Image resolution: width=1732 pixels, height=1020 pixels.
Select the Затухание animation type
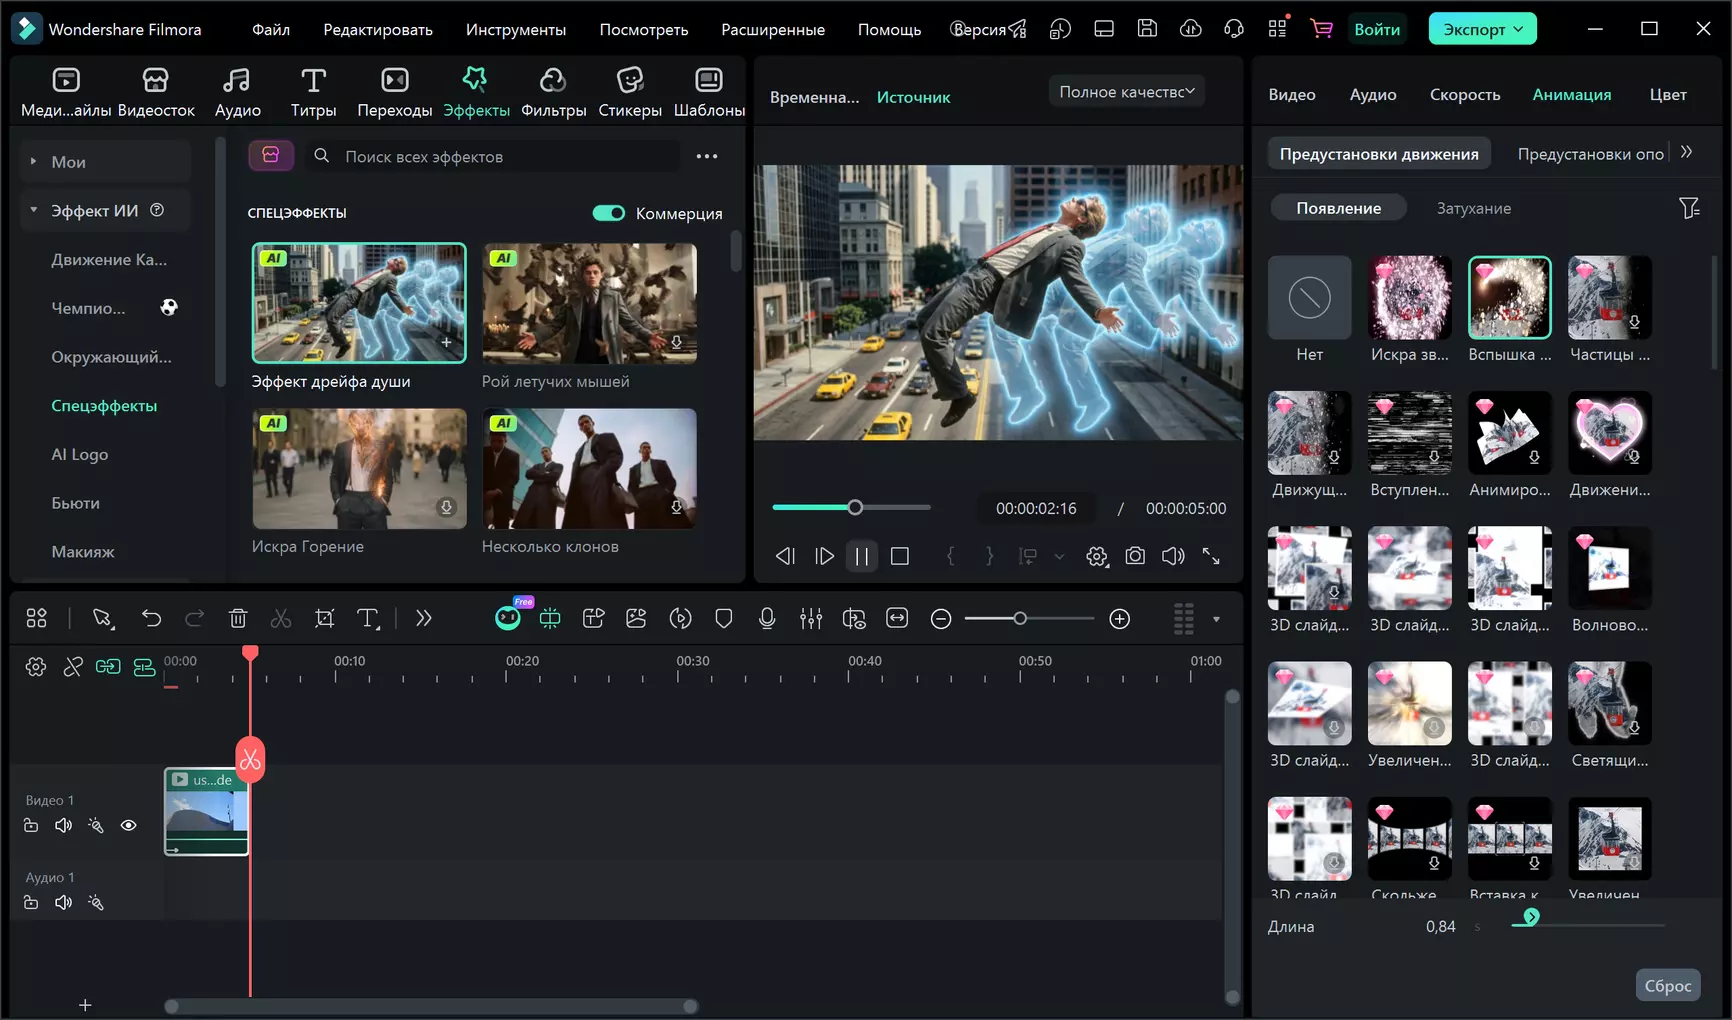click(1474, 208)
